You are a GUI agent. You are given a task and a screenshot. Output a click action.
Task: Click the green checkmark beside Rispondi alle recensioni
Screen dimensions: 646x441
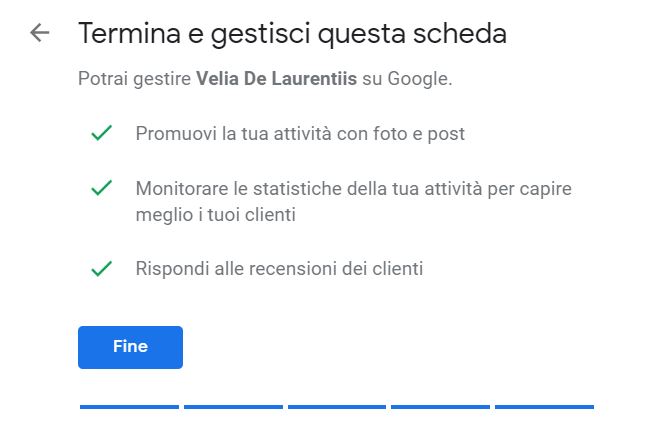101,268
